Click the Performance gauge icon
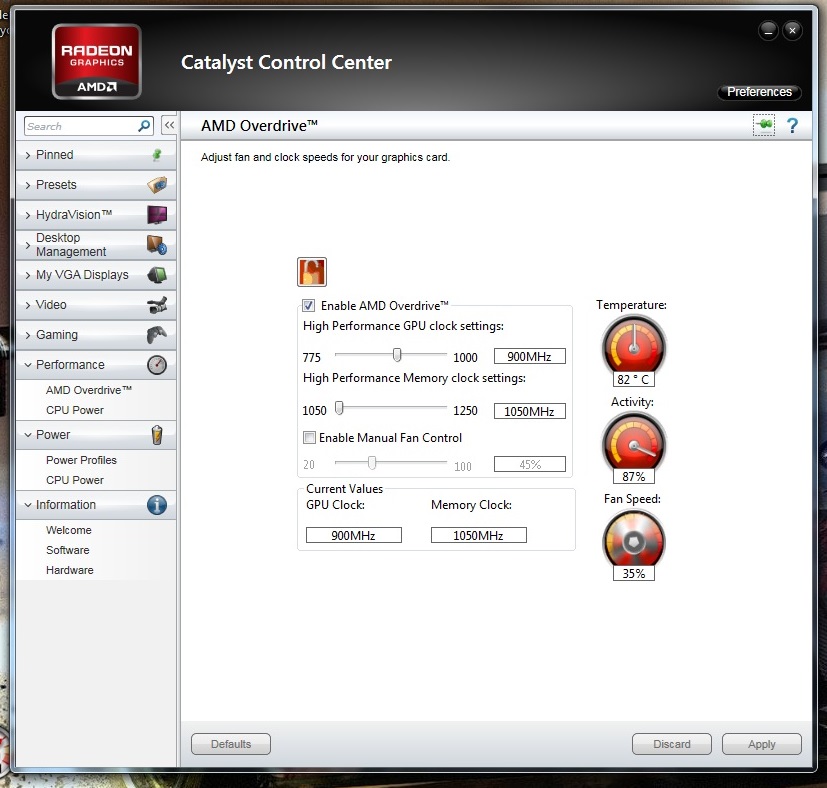The image size is (827, 788). pos(156,365)
